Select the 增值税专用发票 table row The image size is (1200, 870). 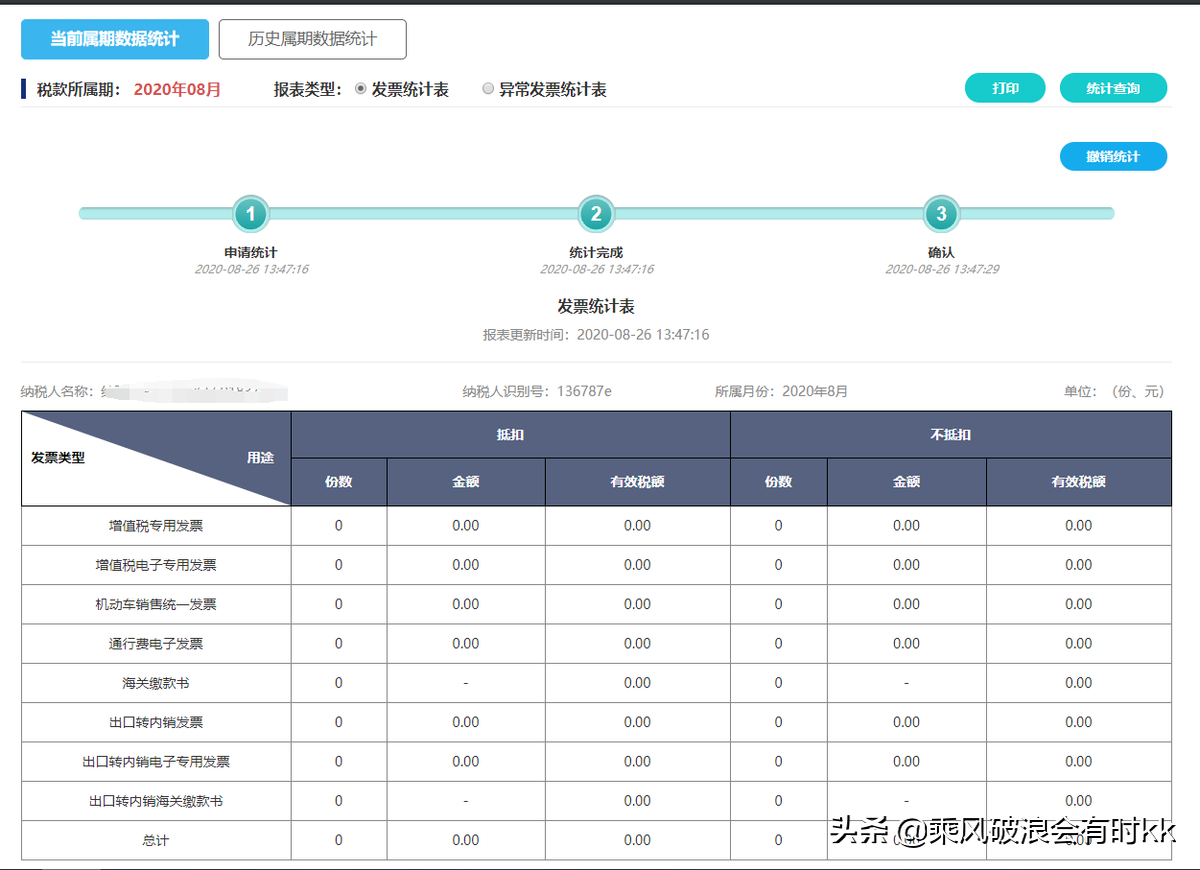pyautogui.click(x=155, y=525)
